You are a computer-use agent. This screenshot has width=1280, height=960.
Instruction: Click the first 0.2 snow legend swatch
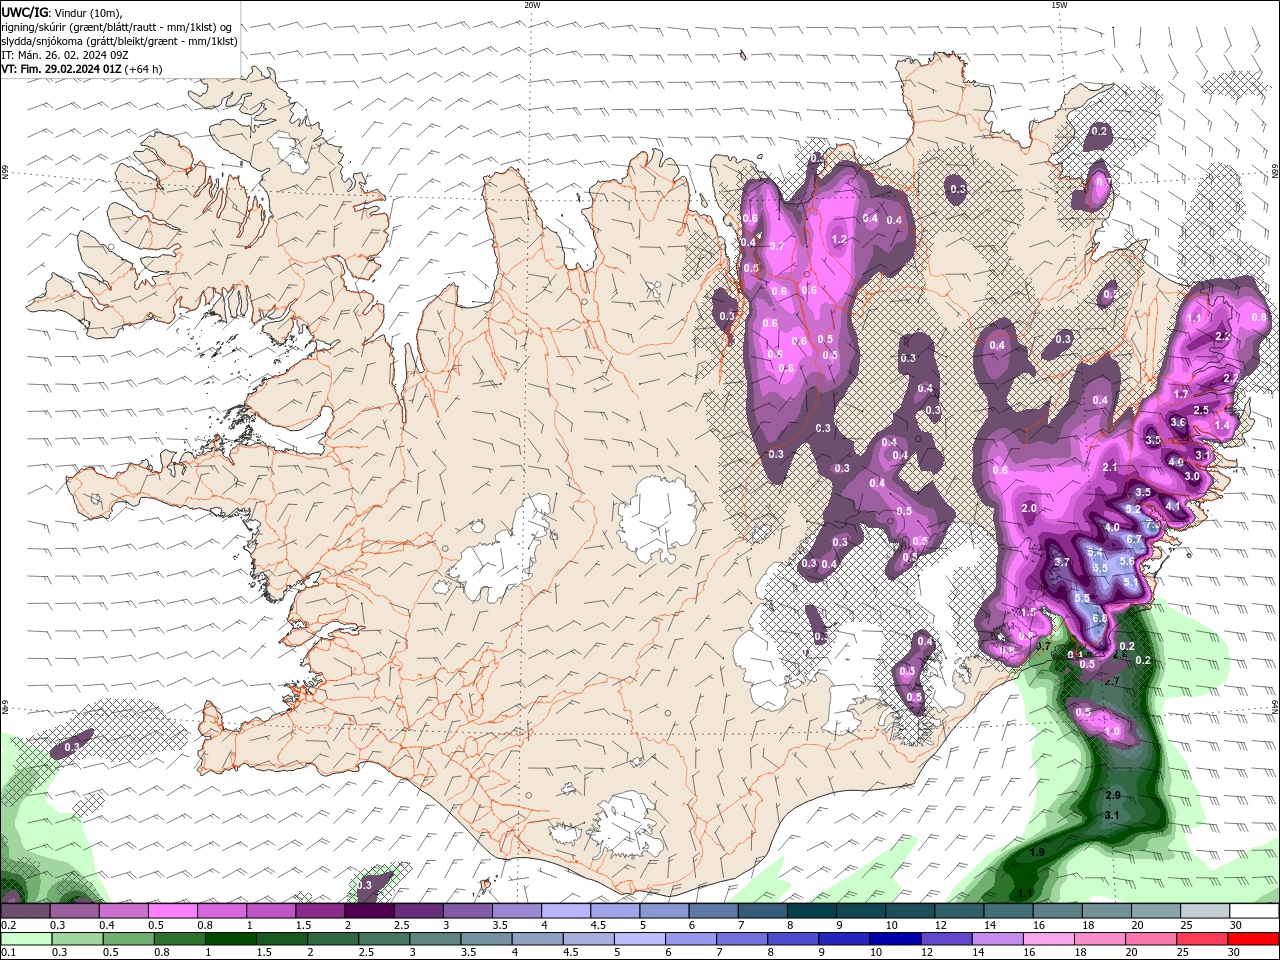pos(25,911)
